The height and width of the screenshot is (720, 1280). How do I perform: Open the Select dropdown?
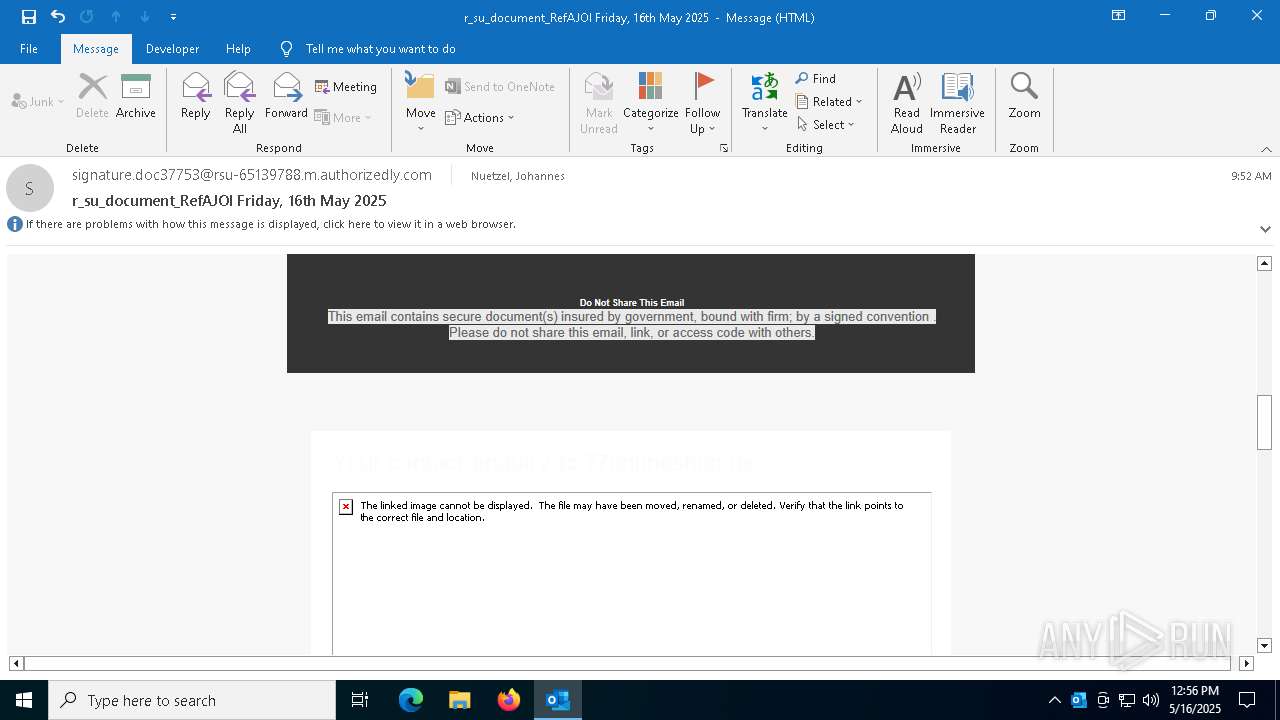point(826,124)
